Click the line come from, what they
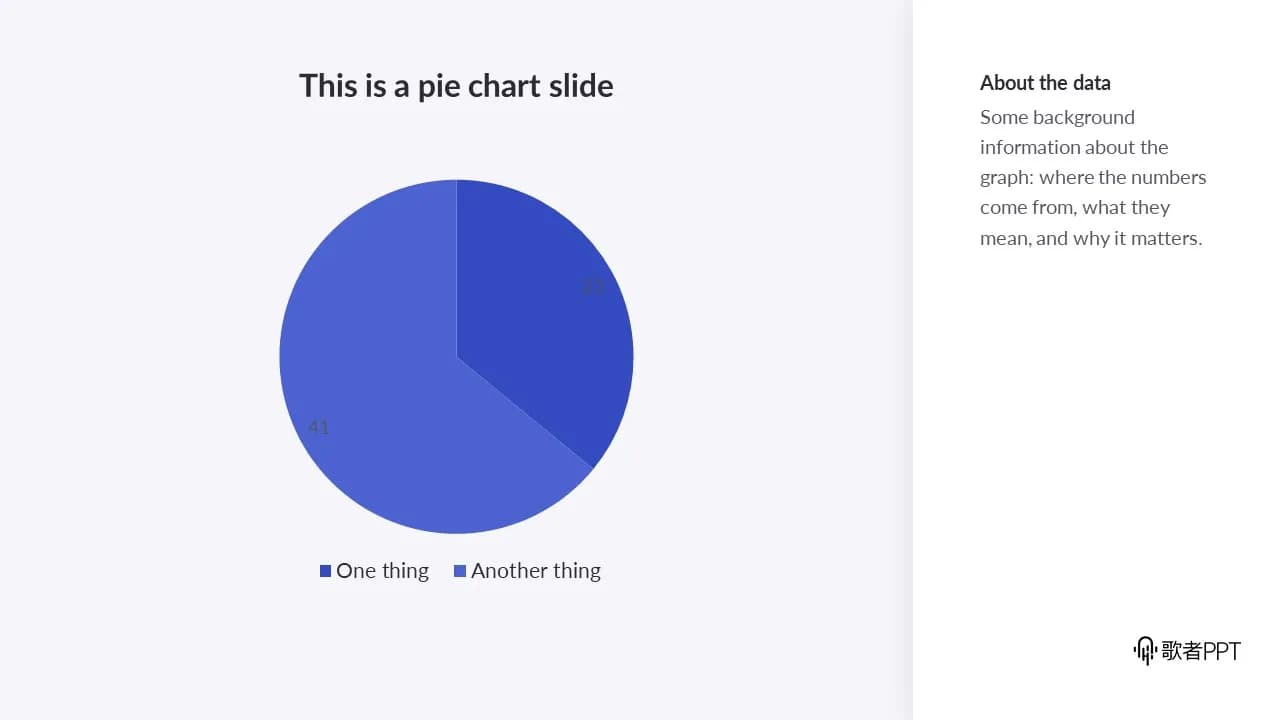 click(x=1075, y=208)
